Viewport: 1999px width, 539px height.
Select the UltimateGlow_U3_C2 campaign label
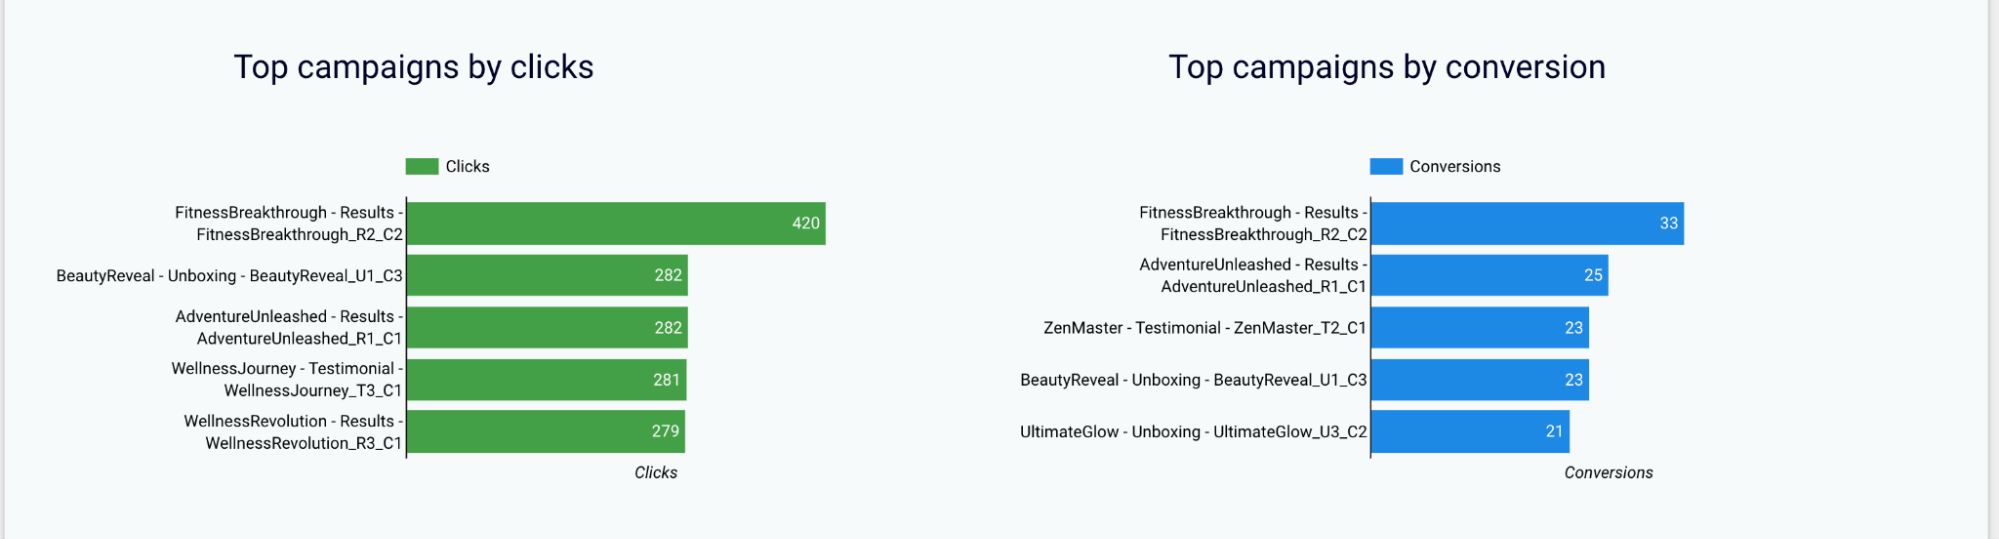point(1193,432)
